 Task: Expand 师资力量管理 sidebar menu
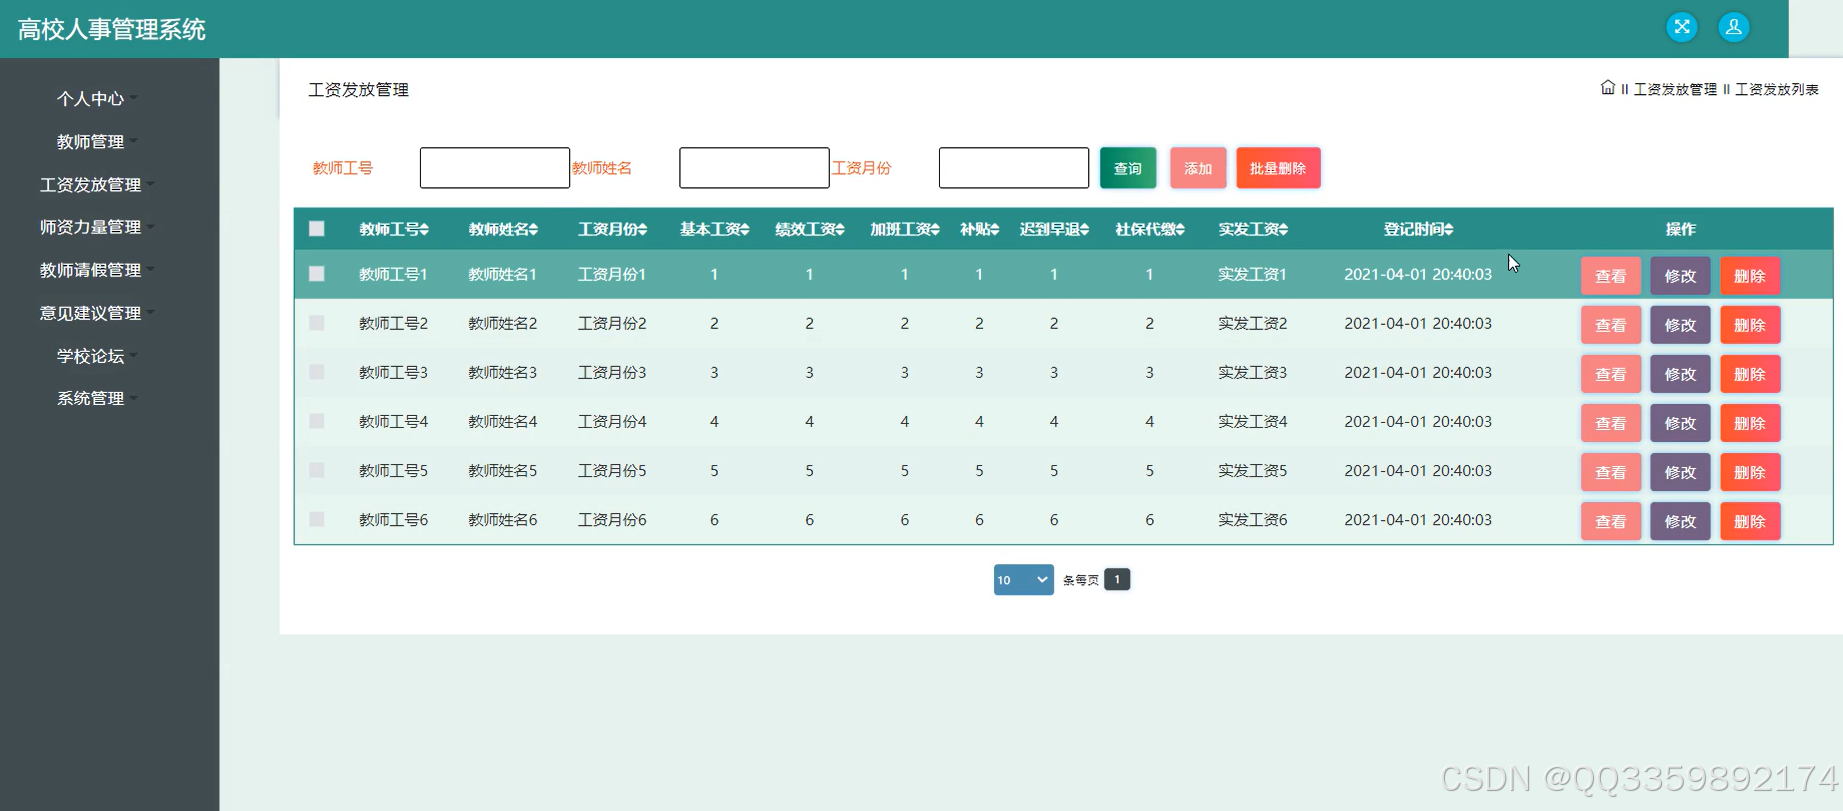click(x=97, y=227)
